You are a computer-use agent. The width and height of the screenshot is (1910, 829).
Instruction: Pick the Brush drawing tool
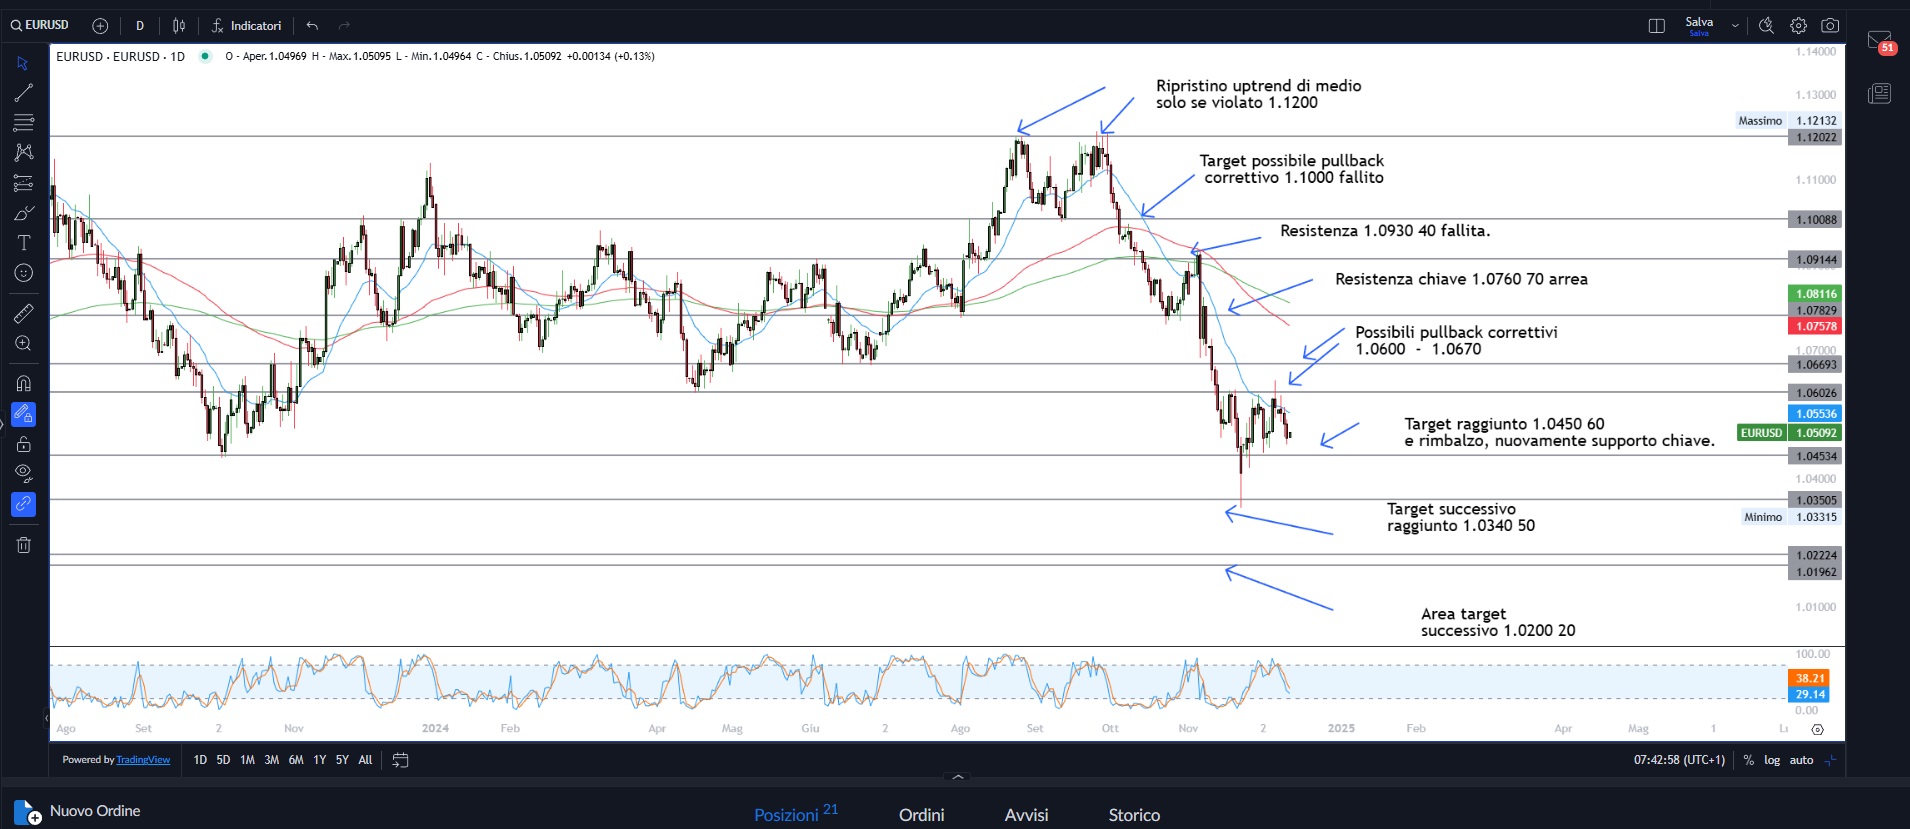(x=23, y=213)
